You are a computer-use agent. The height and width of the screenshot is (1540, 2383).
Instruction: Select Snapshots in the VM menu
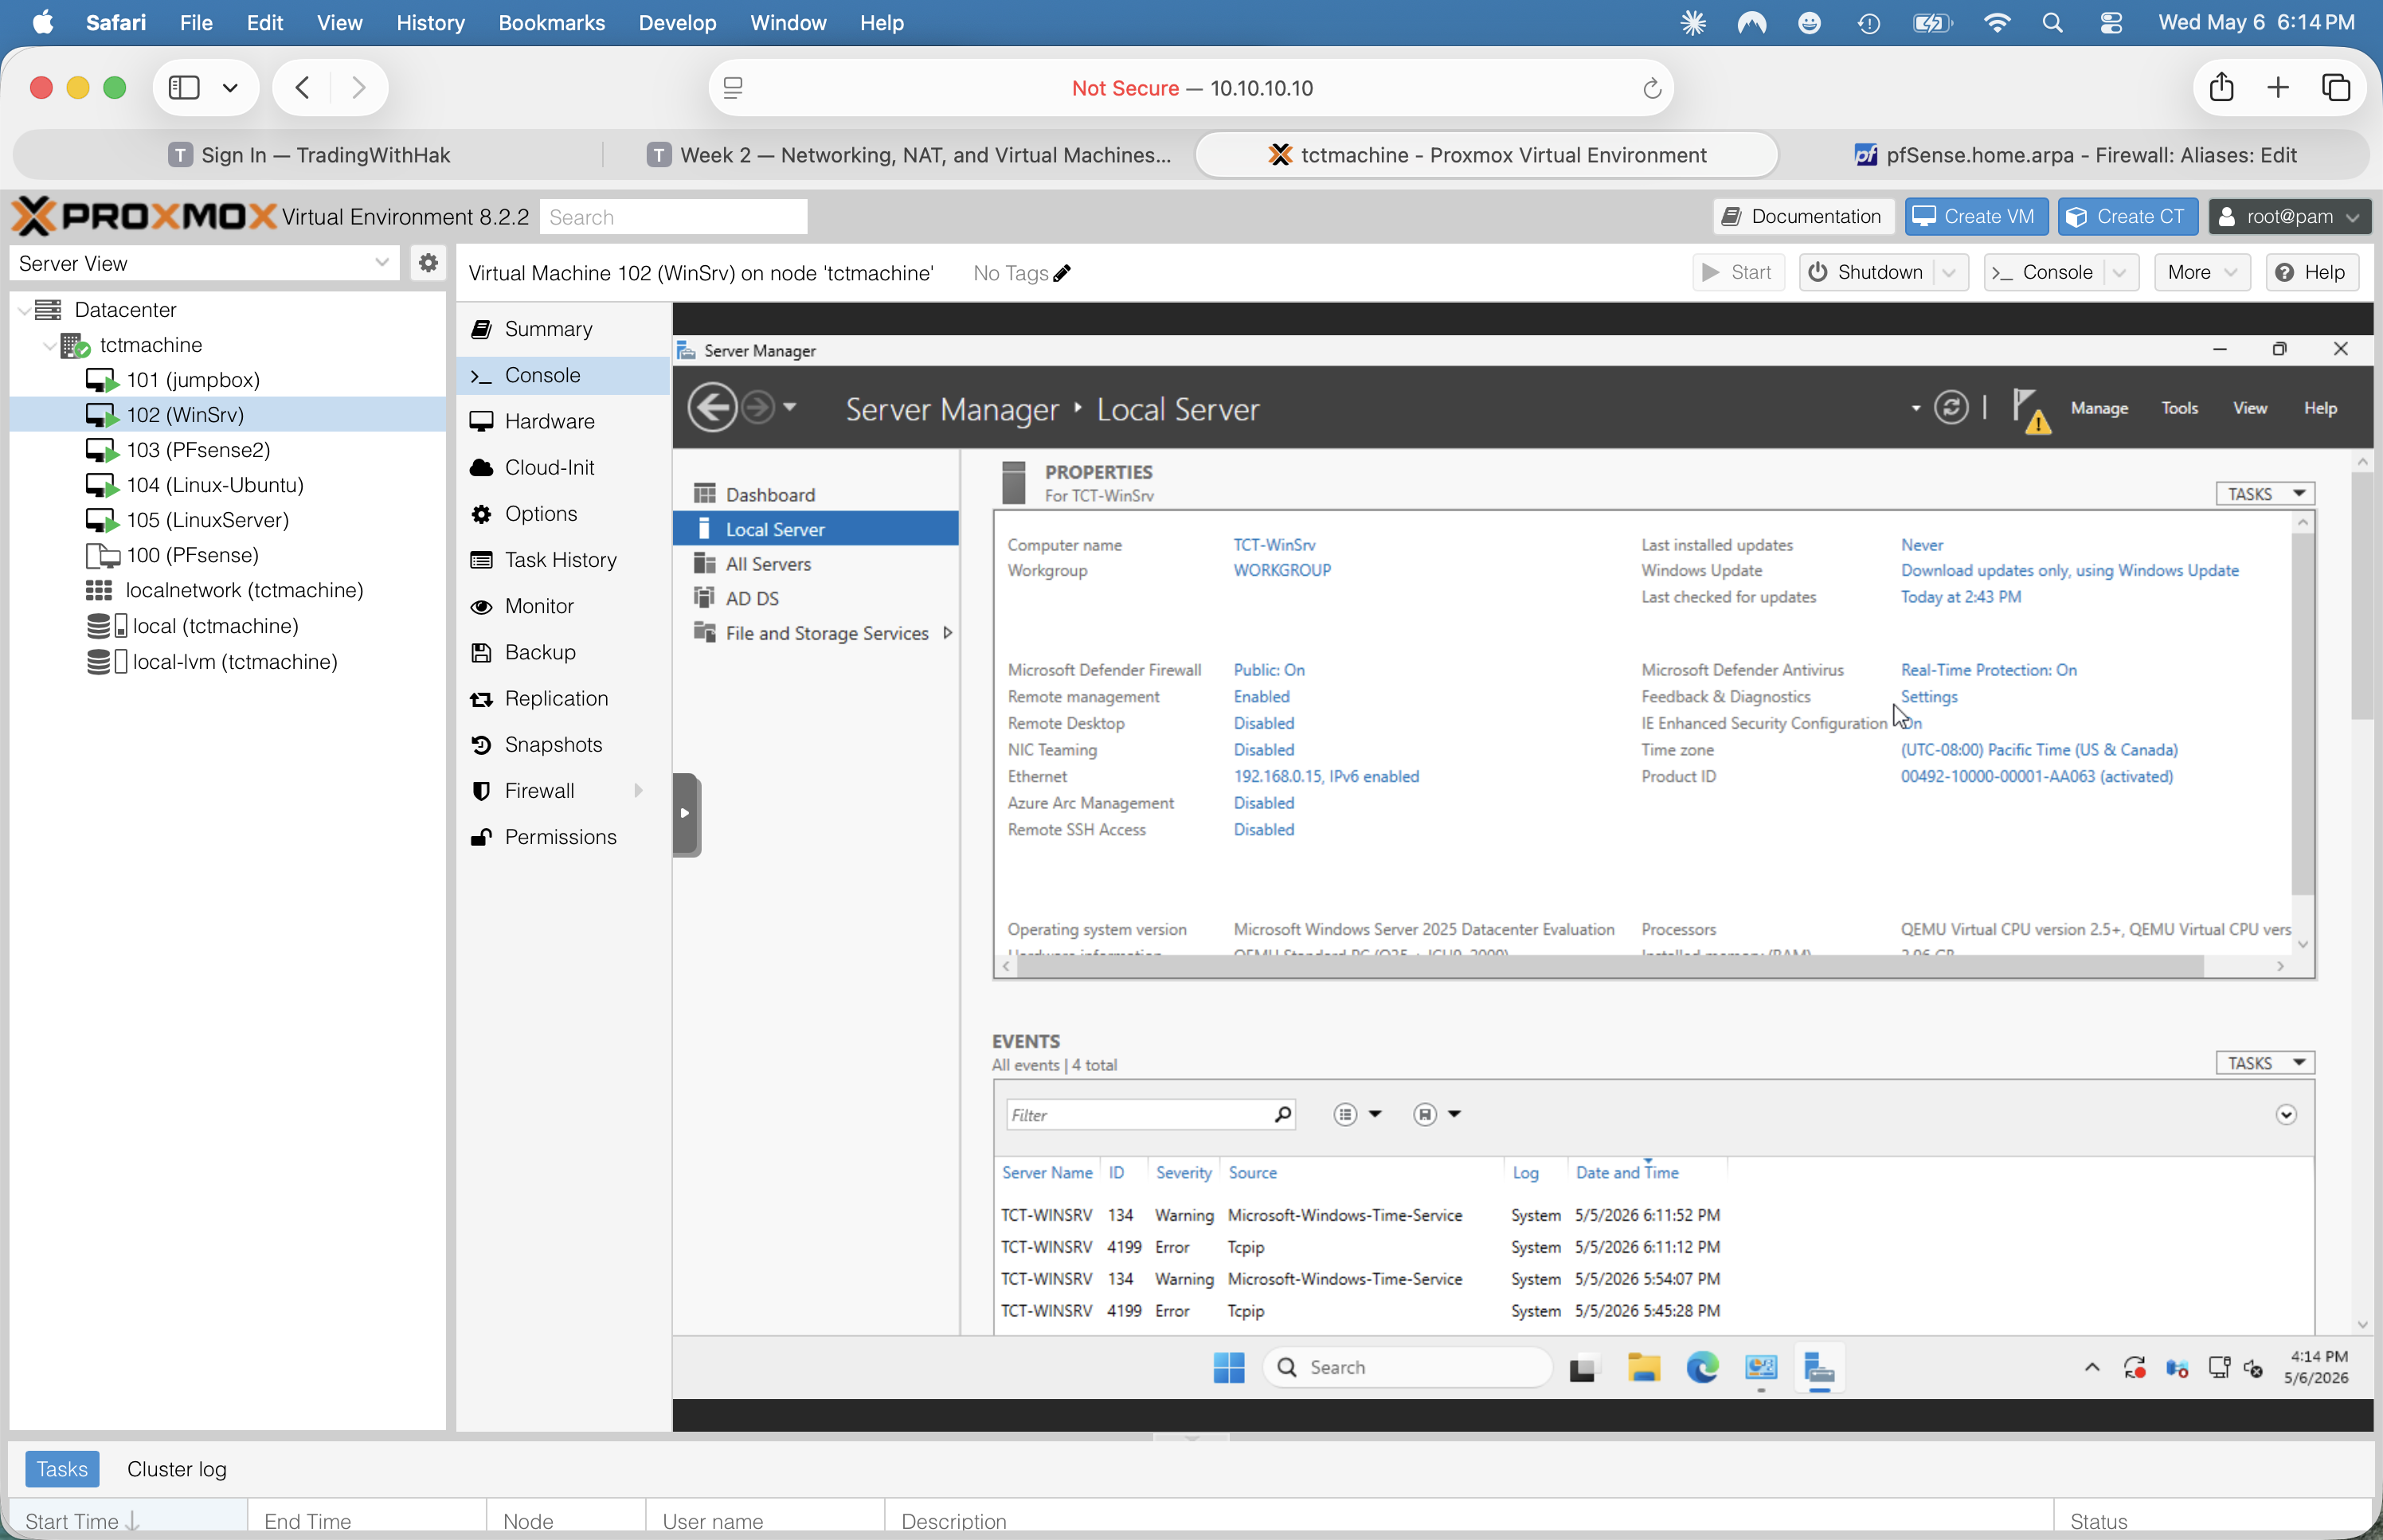pyautogui.click(x=563, y=744)
